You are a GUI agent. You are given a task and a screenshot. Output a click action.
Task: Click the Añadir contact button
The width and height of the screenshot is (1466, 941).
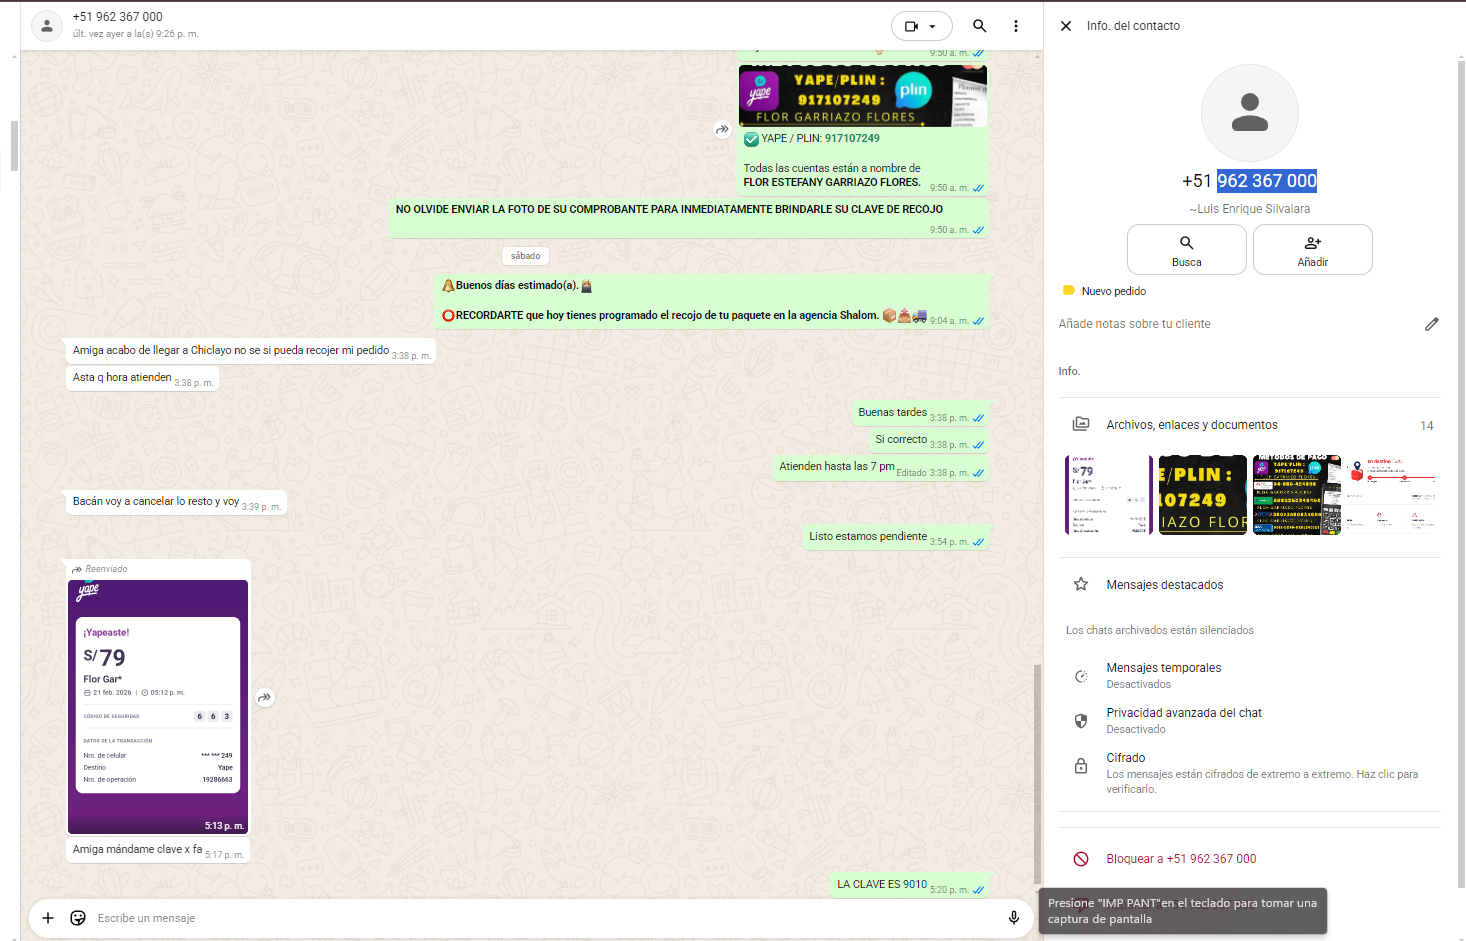pos(1312,249)
